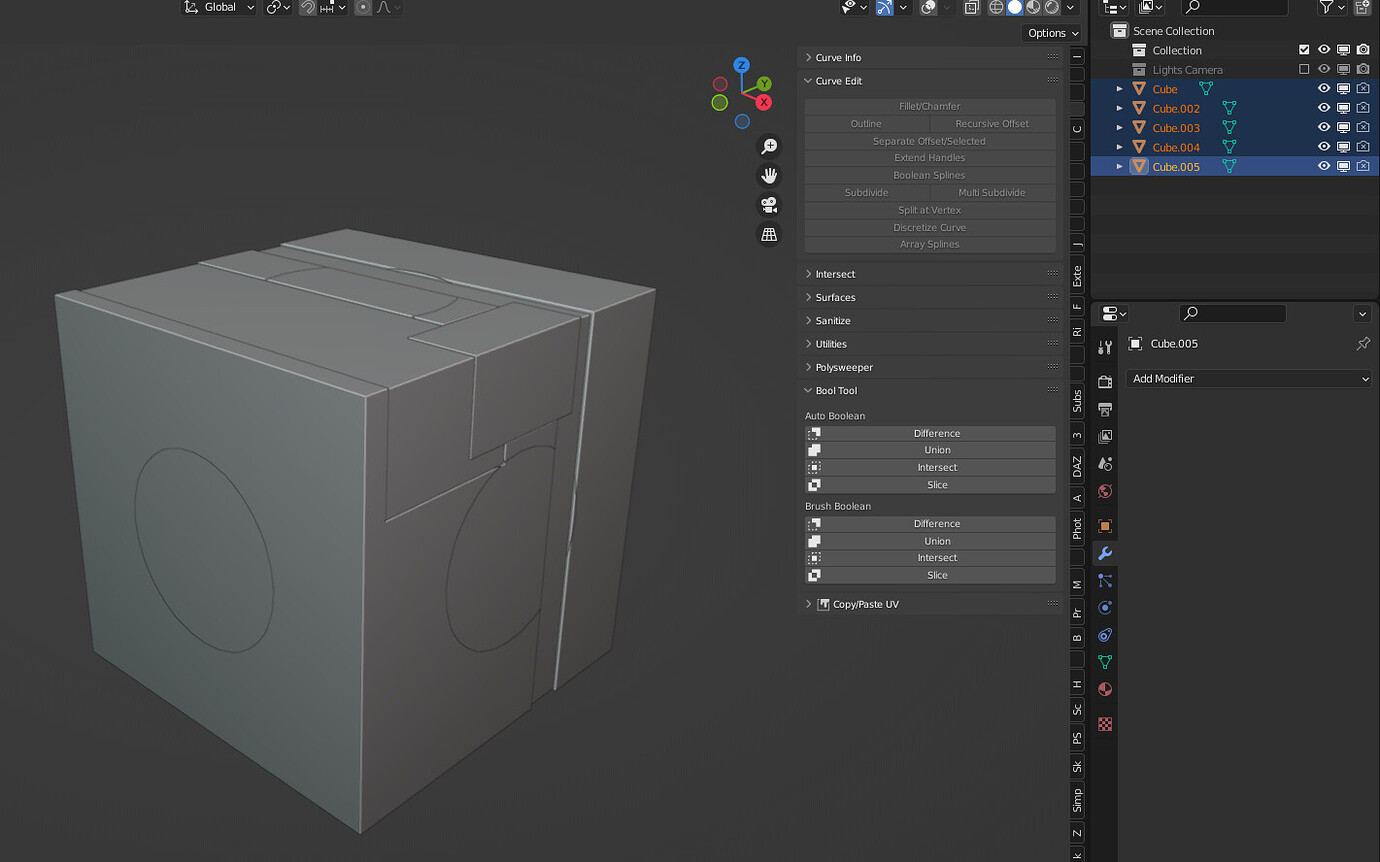The width and height of the screenshot is (1380, 862).
Task: Click the Fillet/Chamfer button
Action: (929, 105)
